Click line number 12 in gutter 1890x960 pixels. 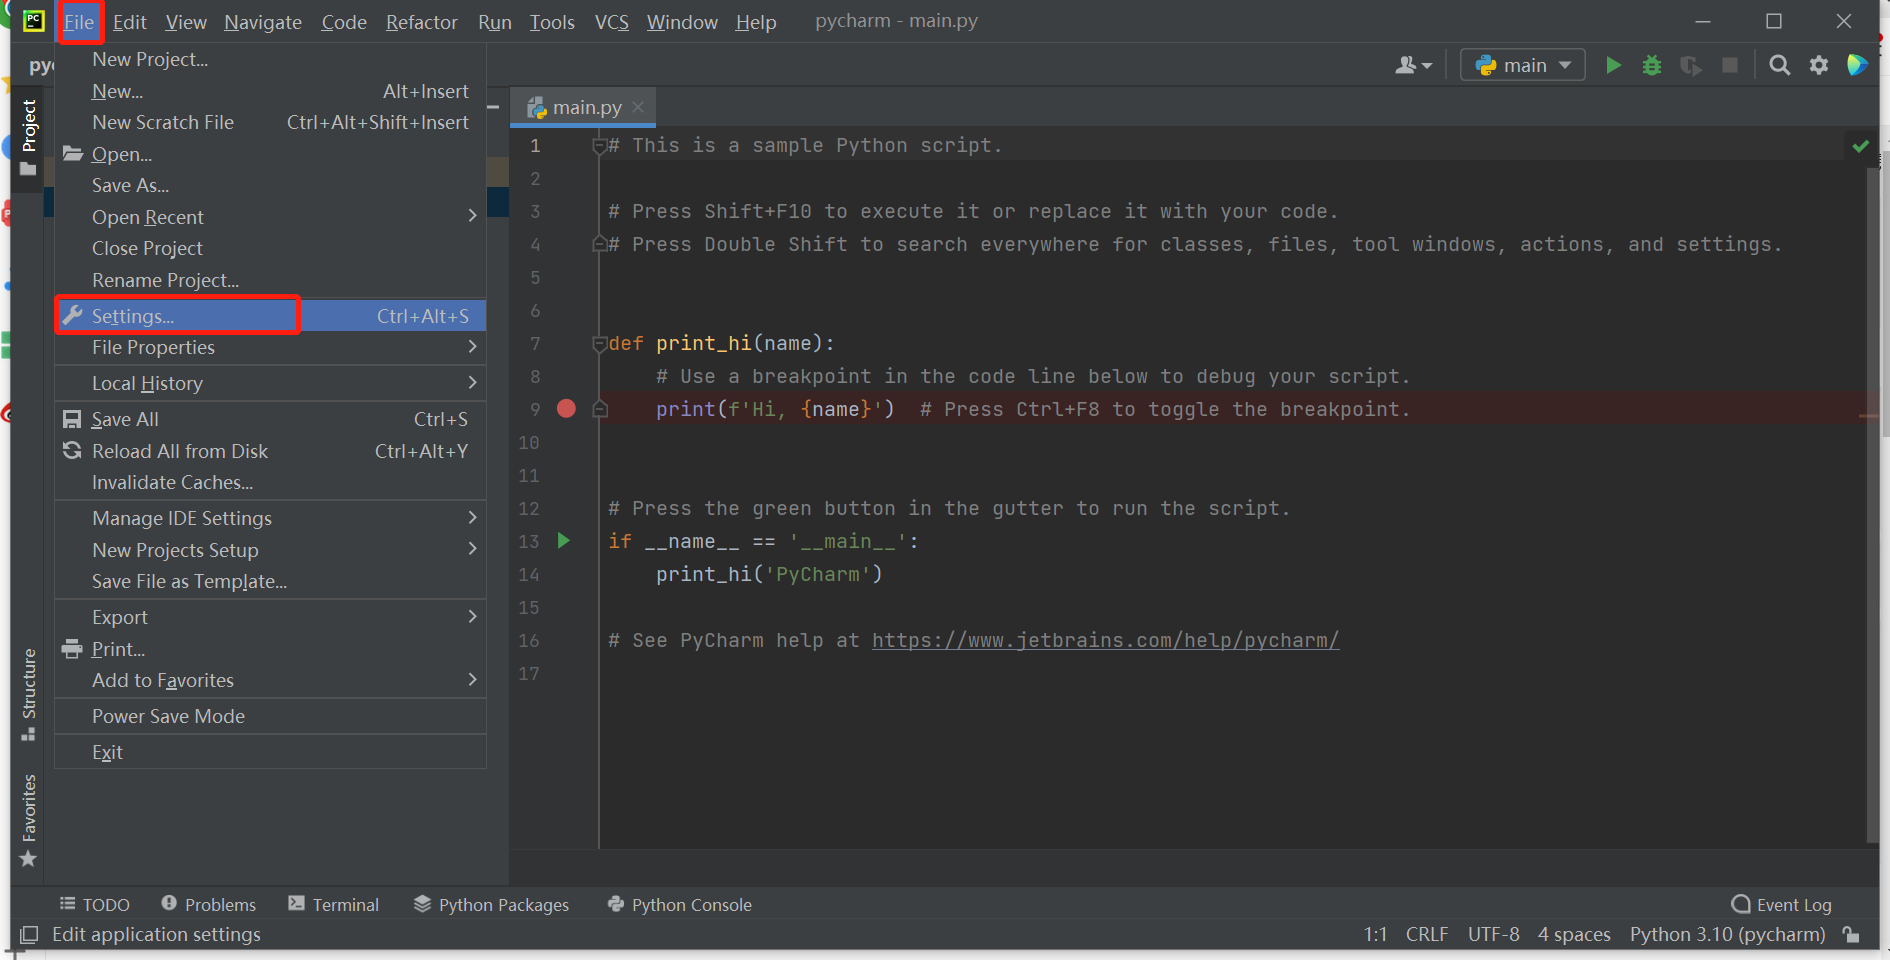tap(529, 509)
